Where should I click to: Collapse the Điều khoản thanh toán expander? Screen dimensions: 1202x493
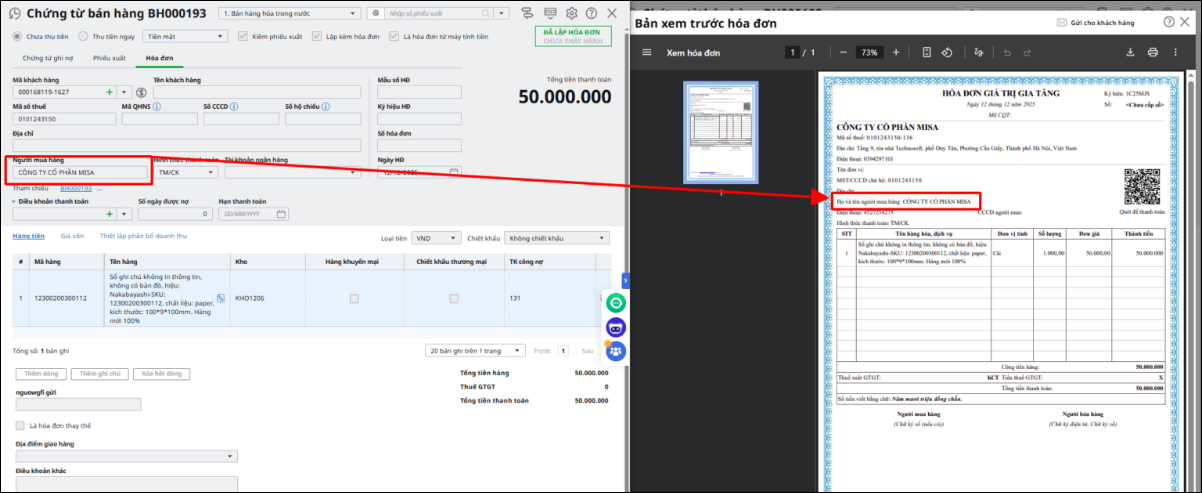click(13, 201)
